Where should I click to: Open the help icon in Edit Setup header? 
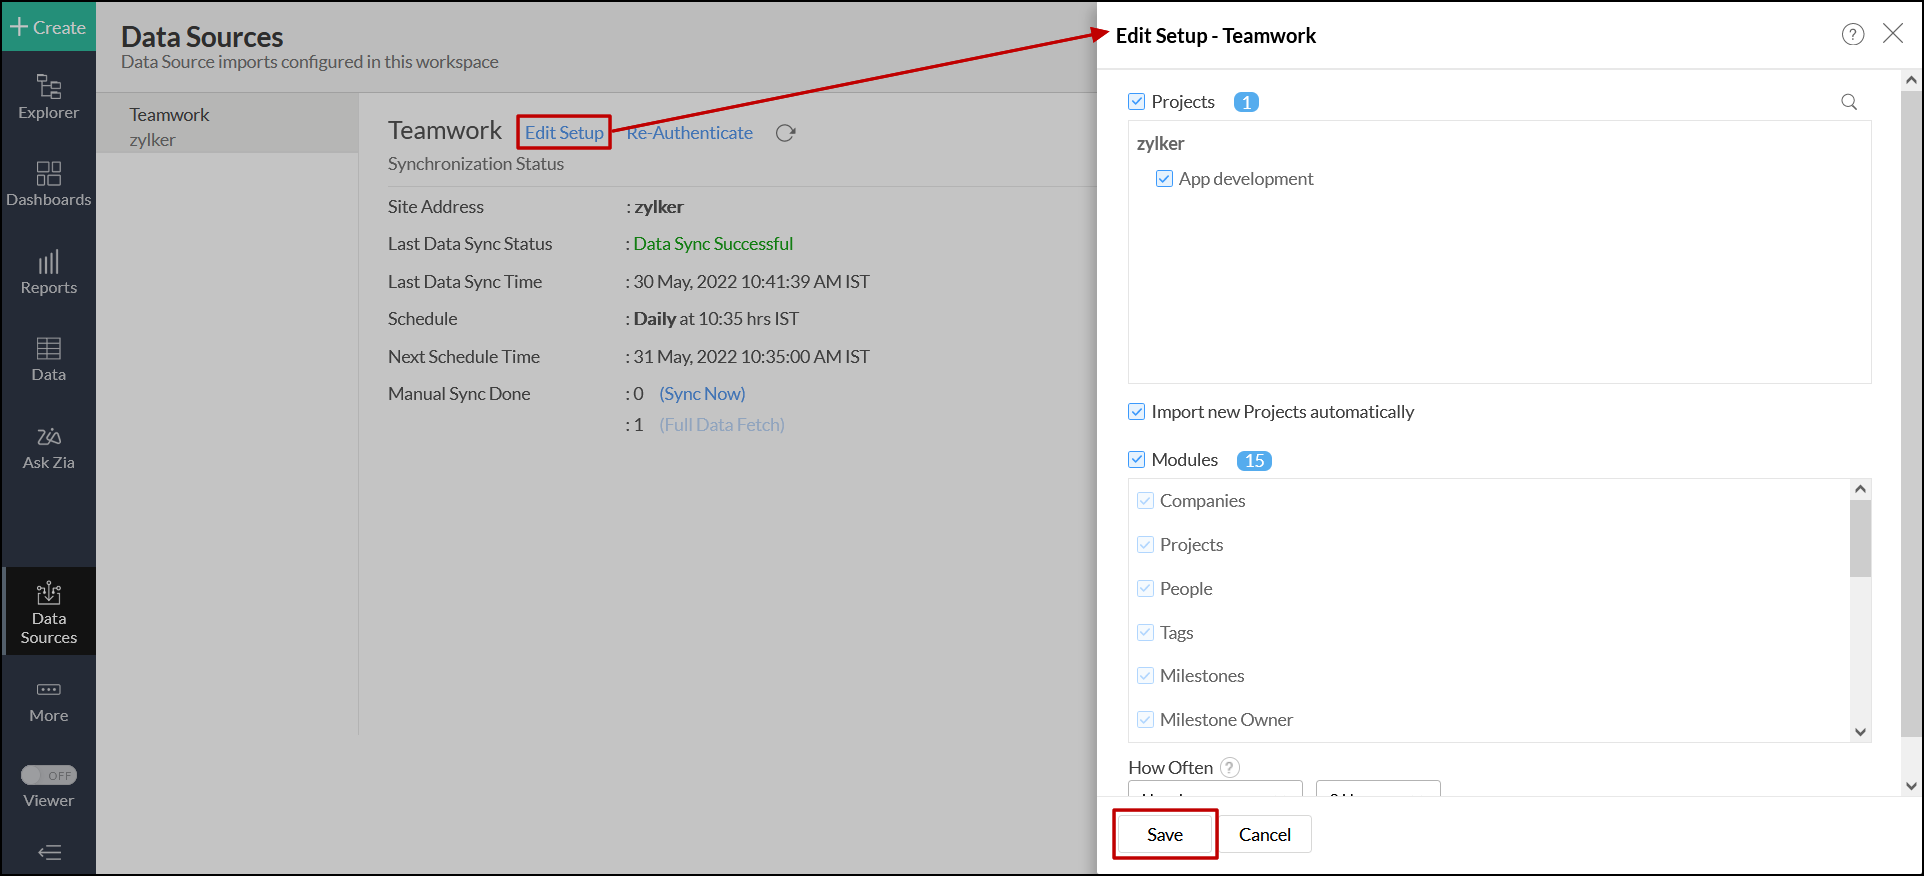pyautogui.click(x=1853, y=35)
